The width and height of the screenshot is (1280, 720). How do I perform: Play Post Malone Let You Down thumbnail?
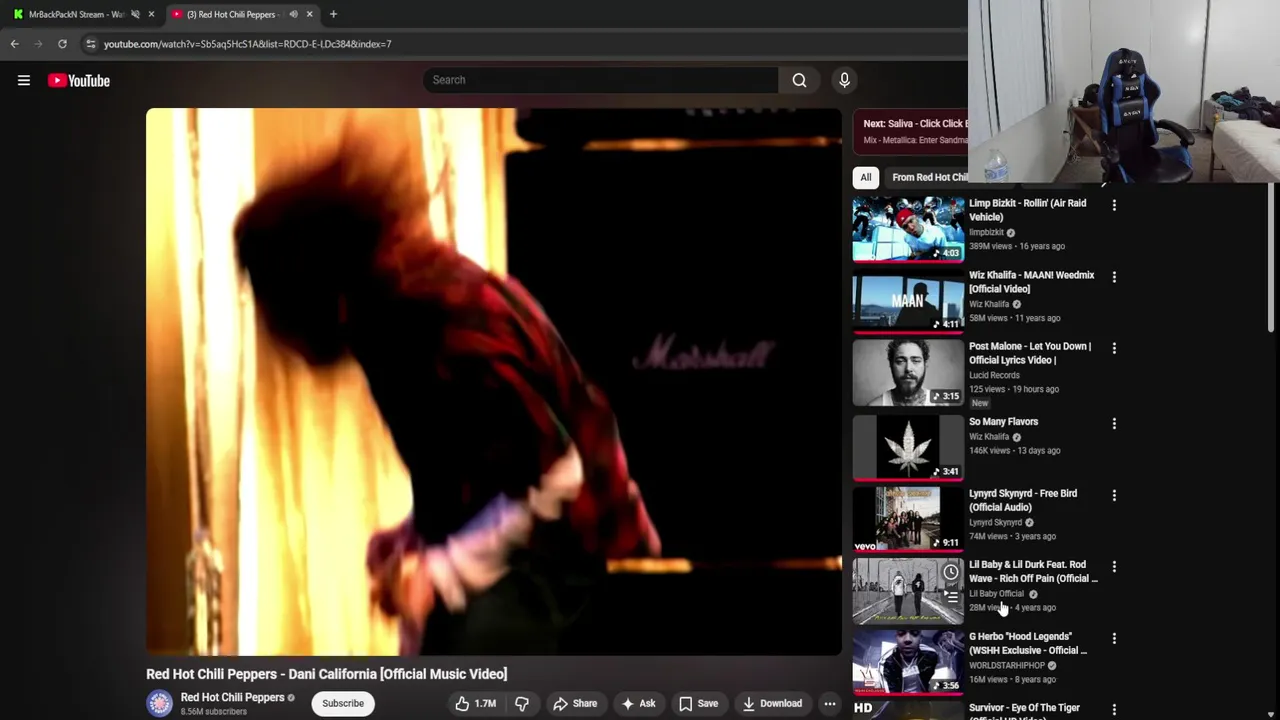pyautogui.click(x=908, y=372)
